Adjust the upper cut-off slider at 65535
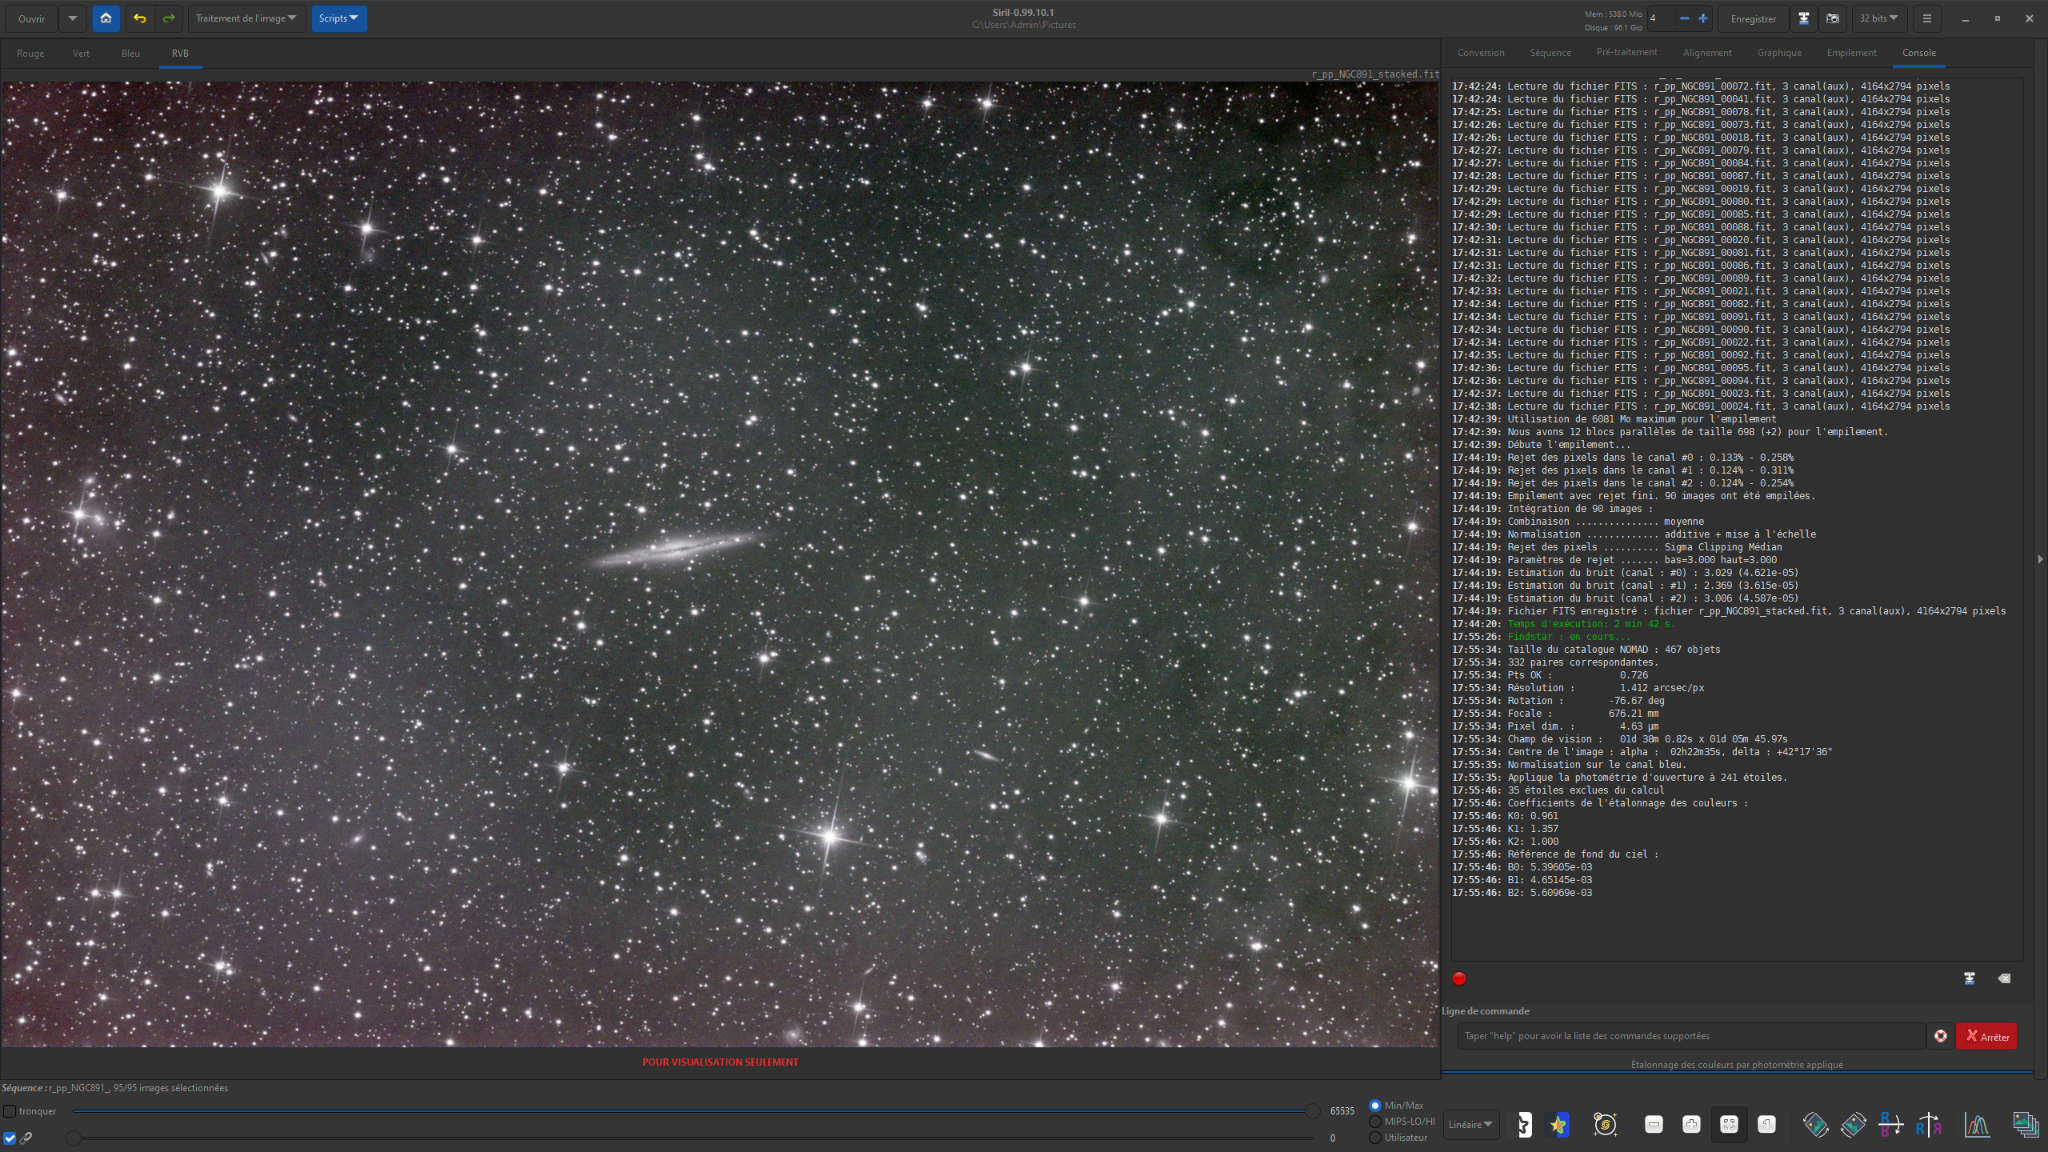 1312,1110
